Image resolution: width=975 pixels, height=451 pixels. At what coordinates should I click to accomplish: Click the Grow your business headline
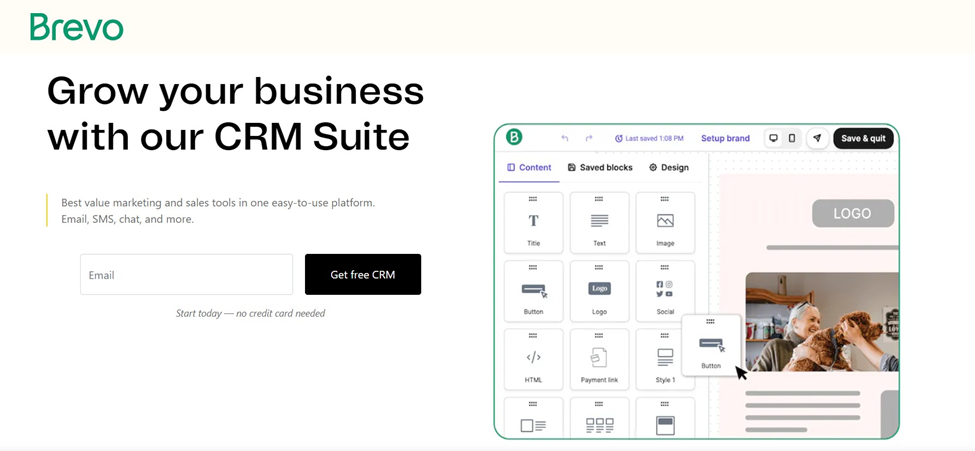point(236,114)
